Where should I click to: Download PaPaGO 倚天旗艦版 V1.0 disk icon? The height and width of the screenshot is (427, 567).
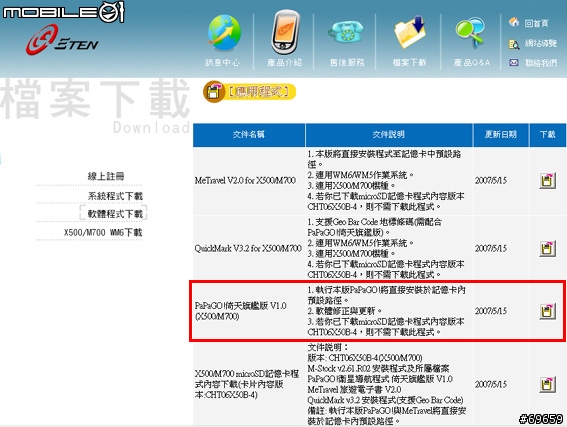(547, 311)
